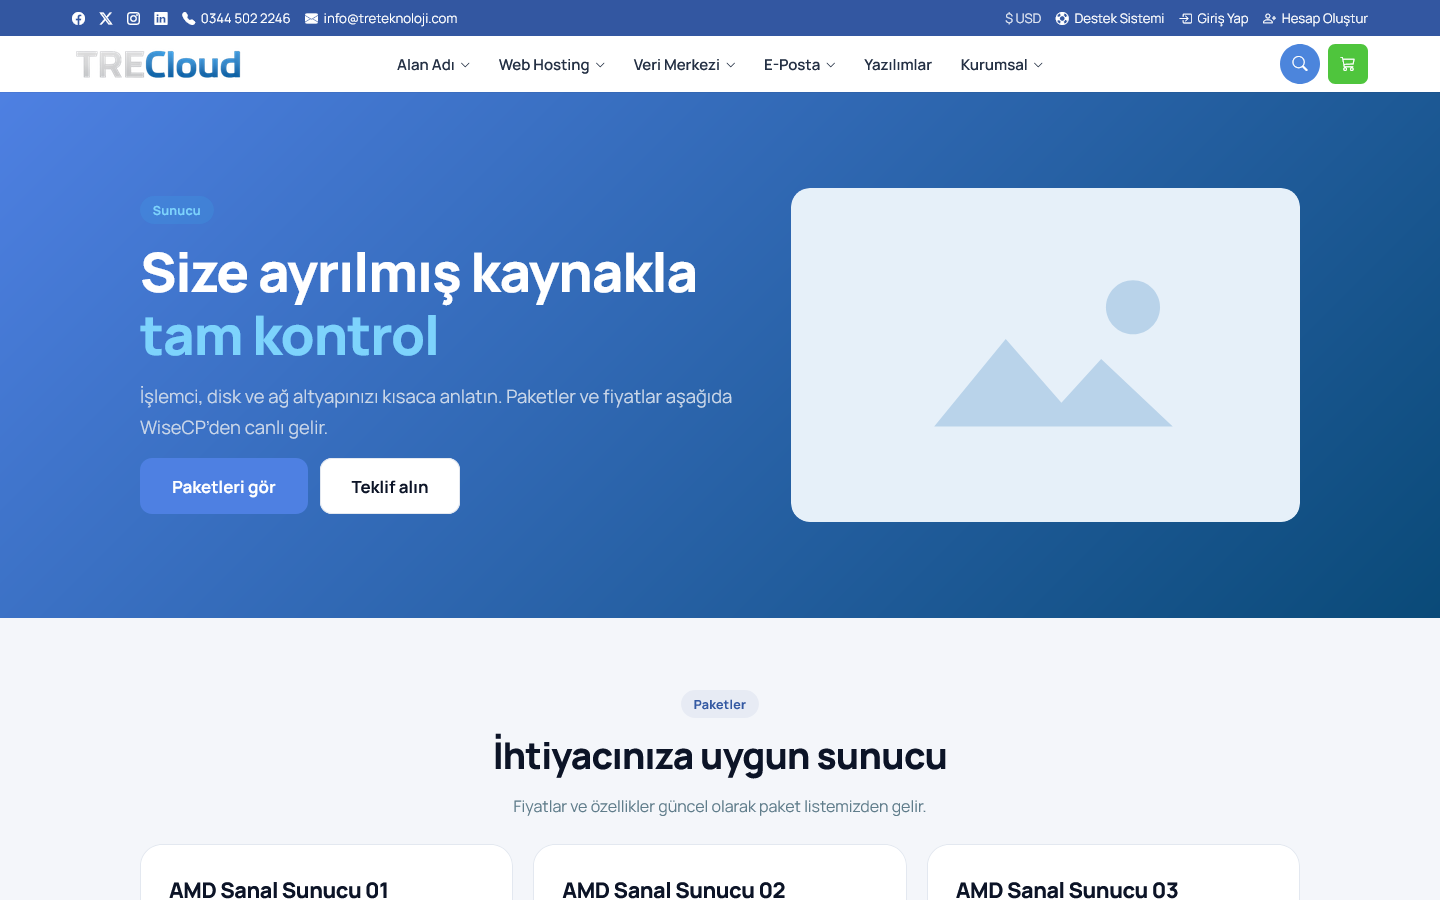Viewport: 1440px width, 900px height.
Task: Click the Paketler badge label
Action: [x=720, y=704]
